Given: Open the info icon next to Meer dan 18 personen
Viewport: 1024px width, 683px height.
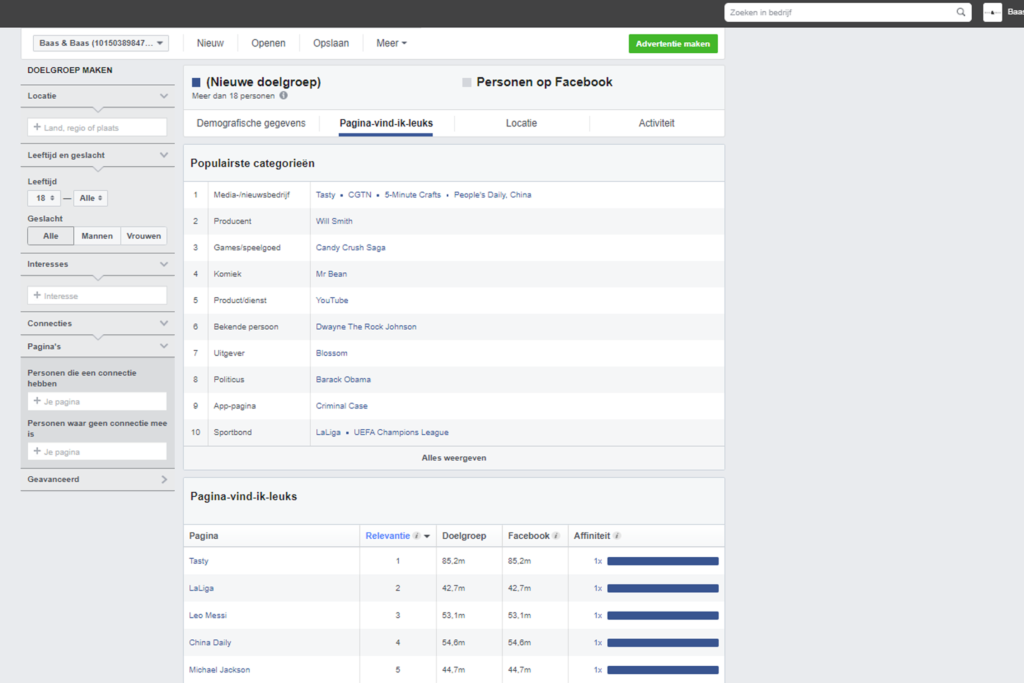Looking at the screenshot, I should (283, 95).
